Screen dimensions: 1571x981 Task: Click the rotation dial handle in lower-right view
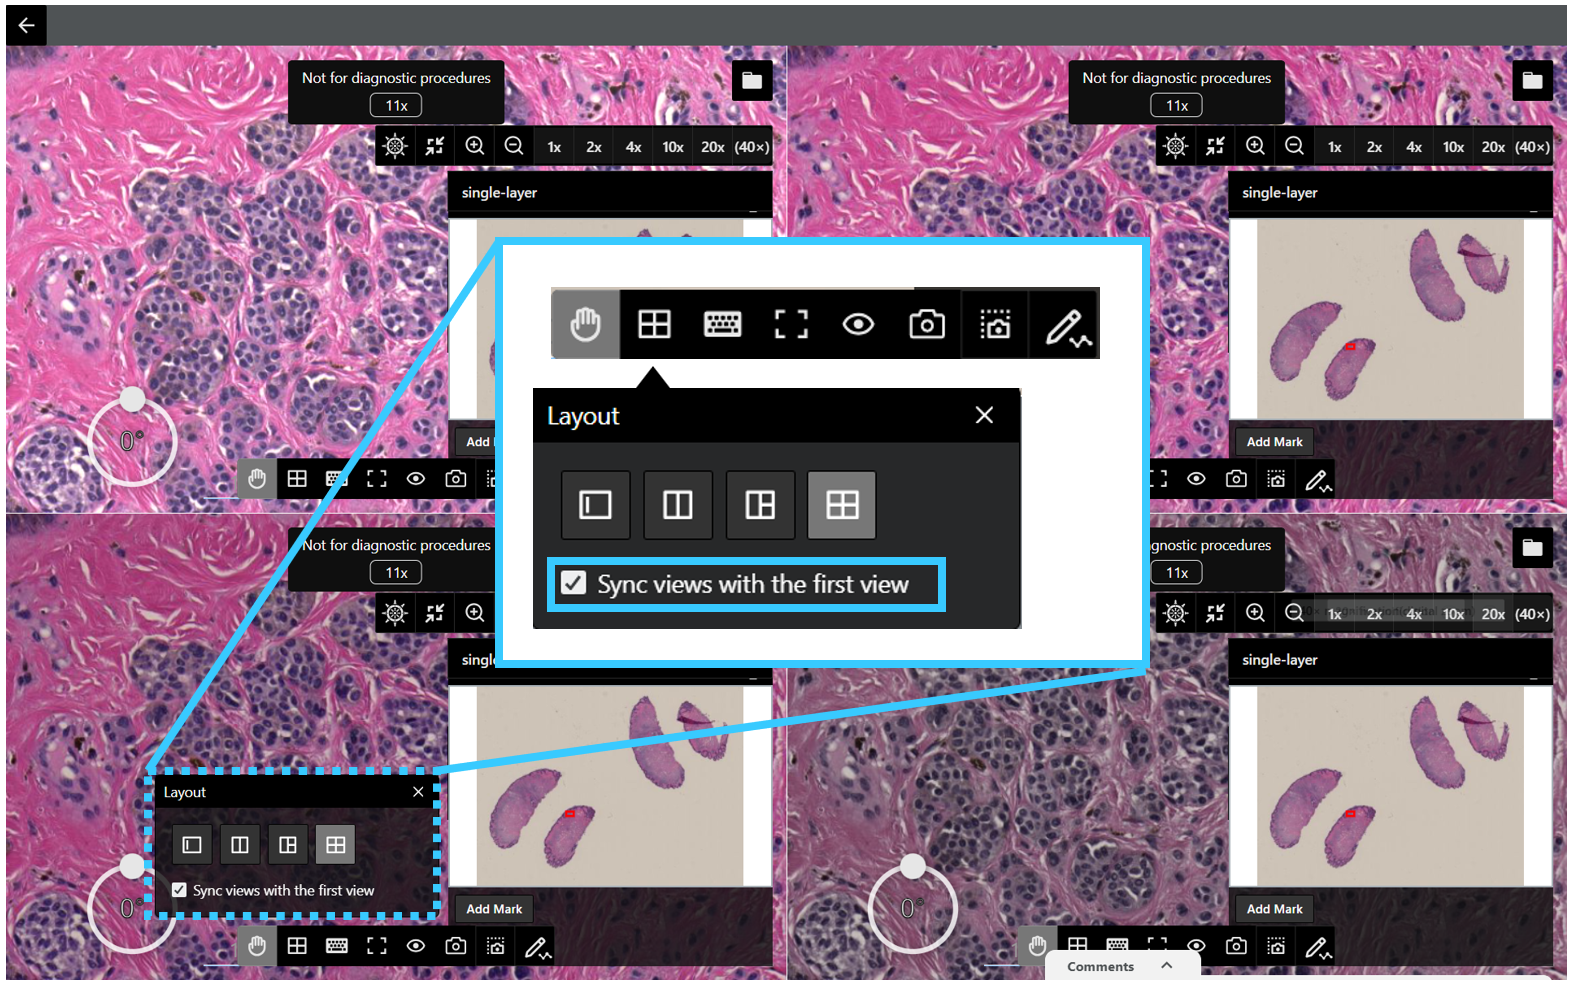pyautogui.click(x=912, y=866)
